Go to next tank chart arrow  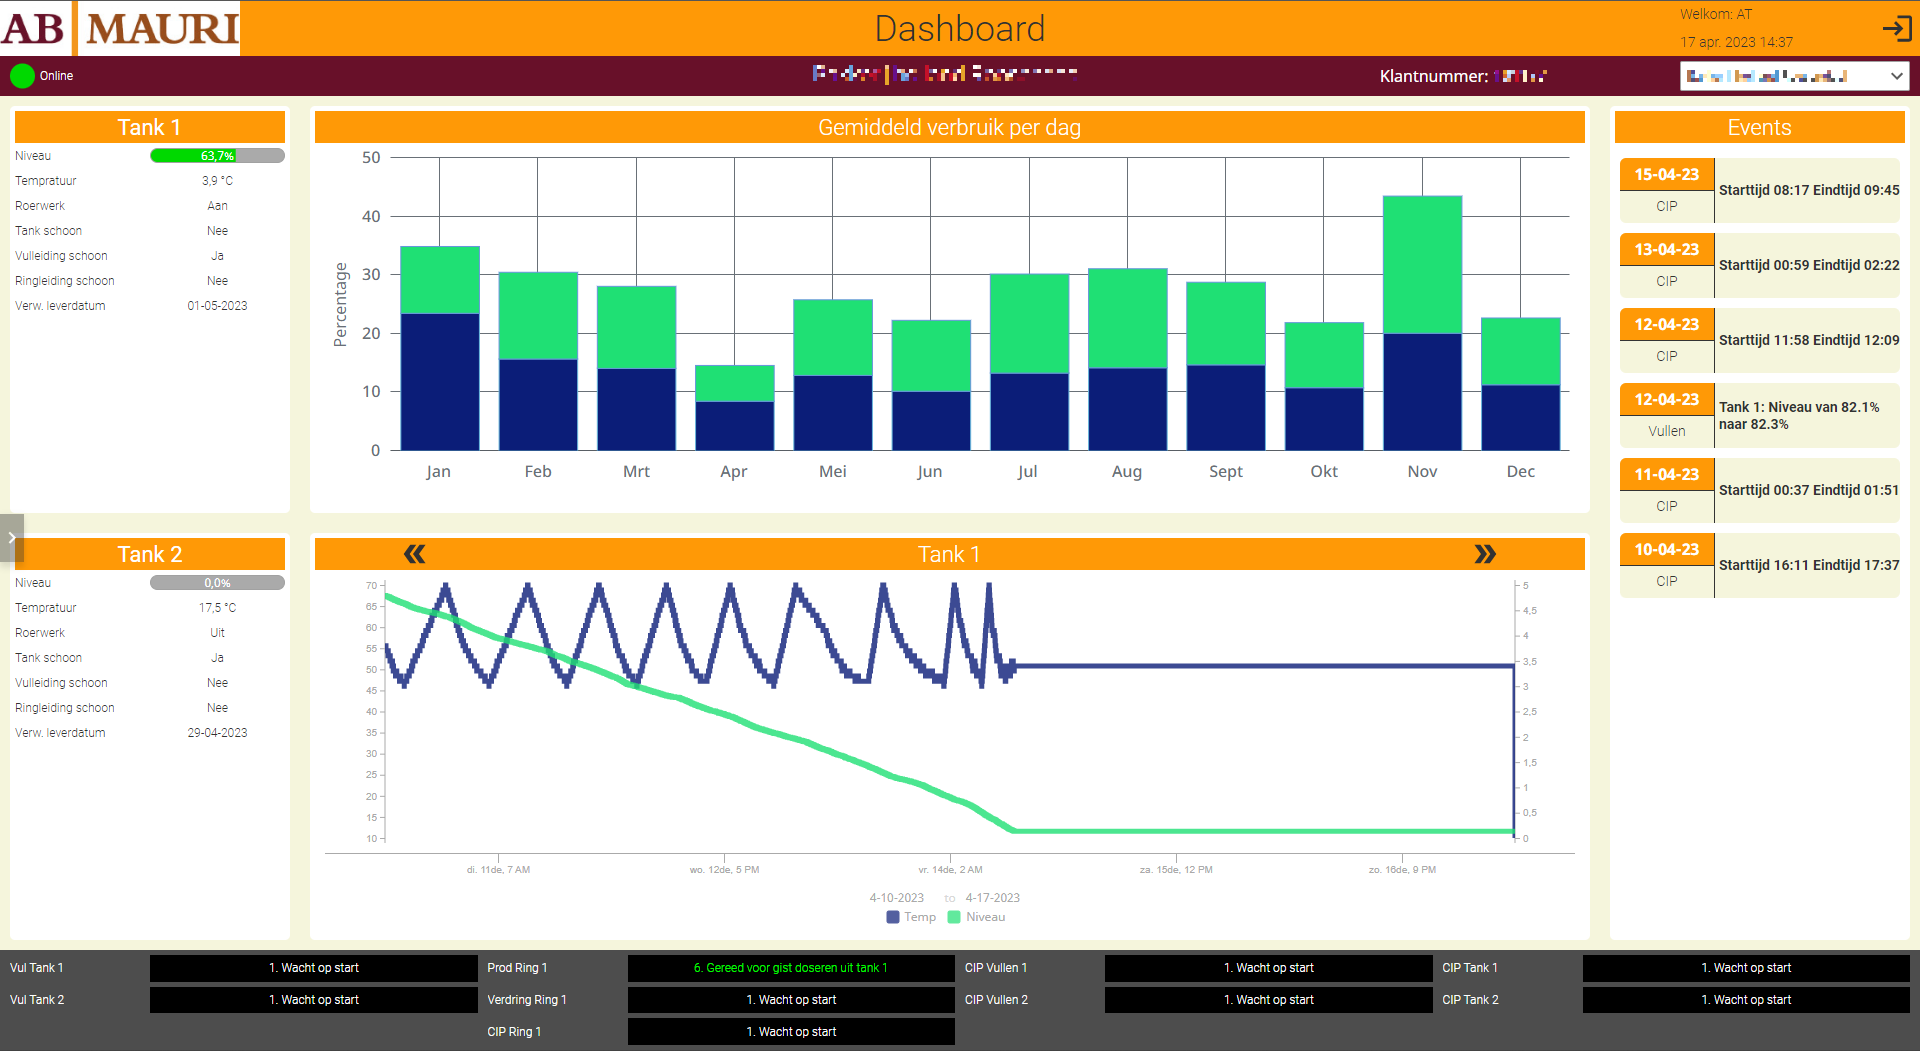(1485, 554)
